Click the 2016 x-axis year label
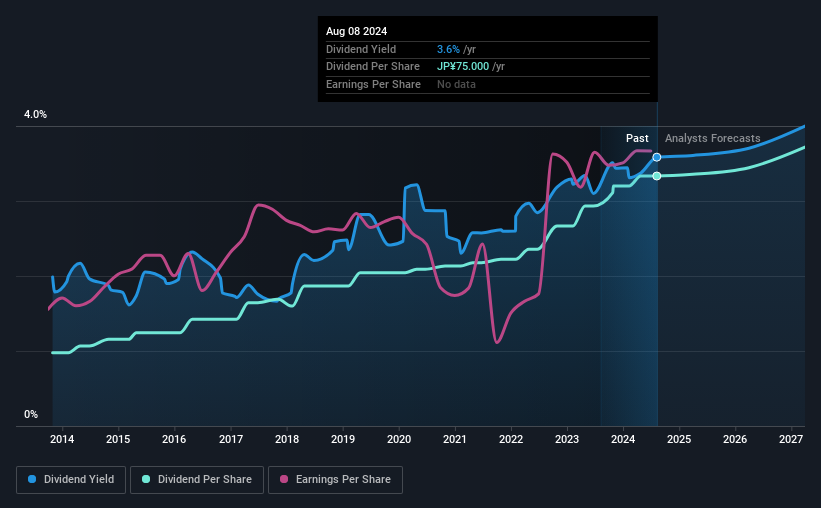 (x=174, y=439)
